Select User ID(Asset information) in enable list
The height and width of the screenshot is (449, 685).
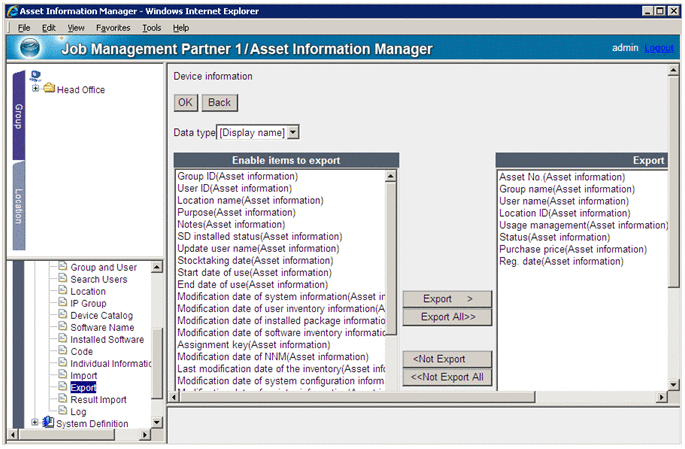[x=234, y=188]
